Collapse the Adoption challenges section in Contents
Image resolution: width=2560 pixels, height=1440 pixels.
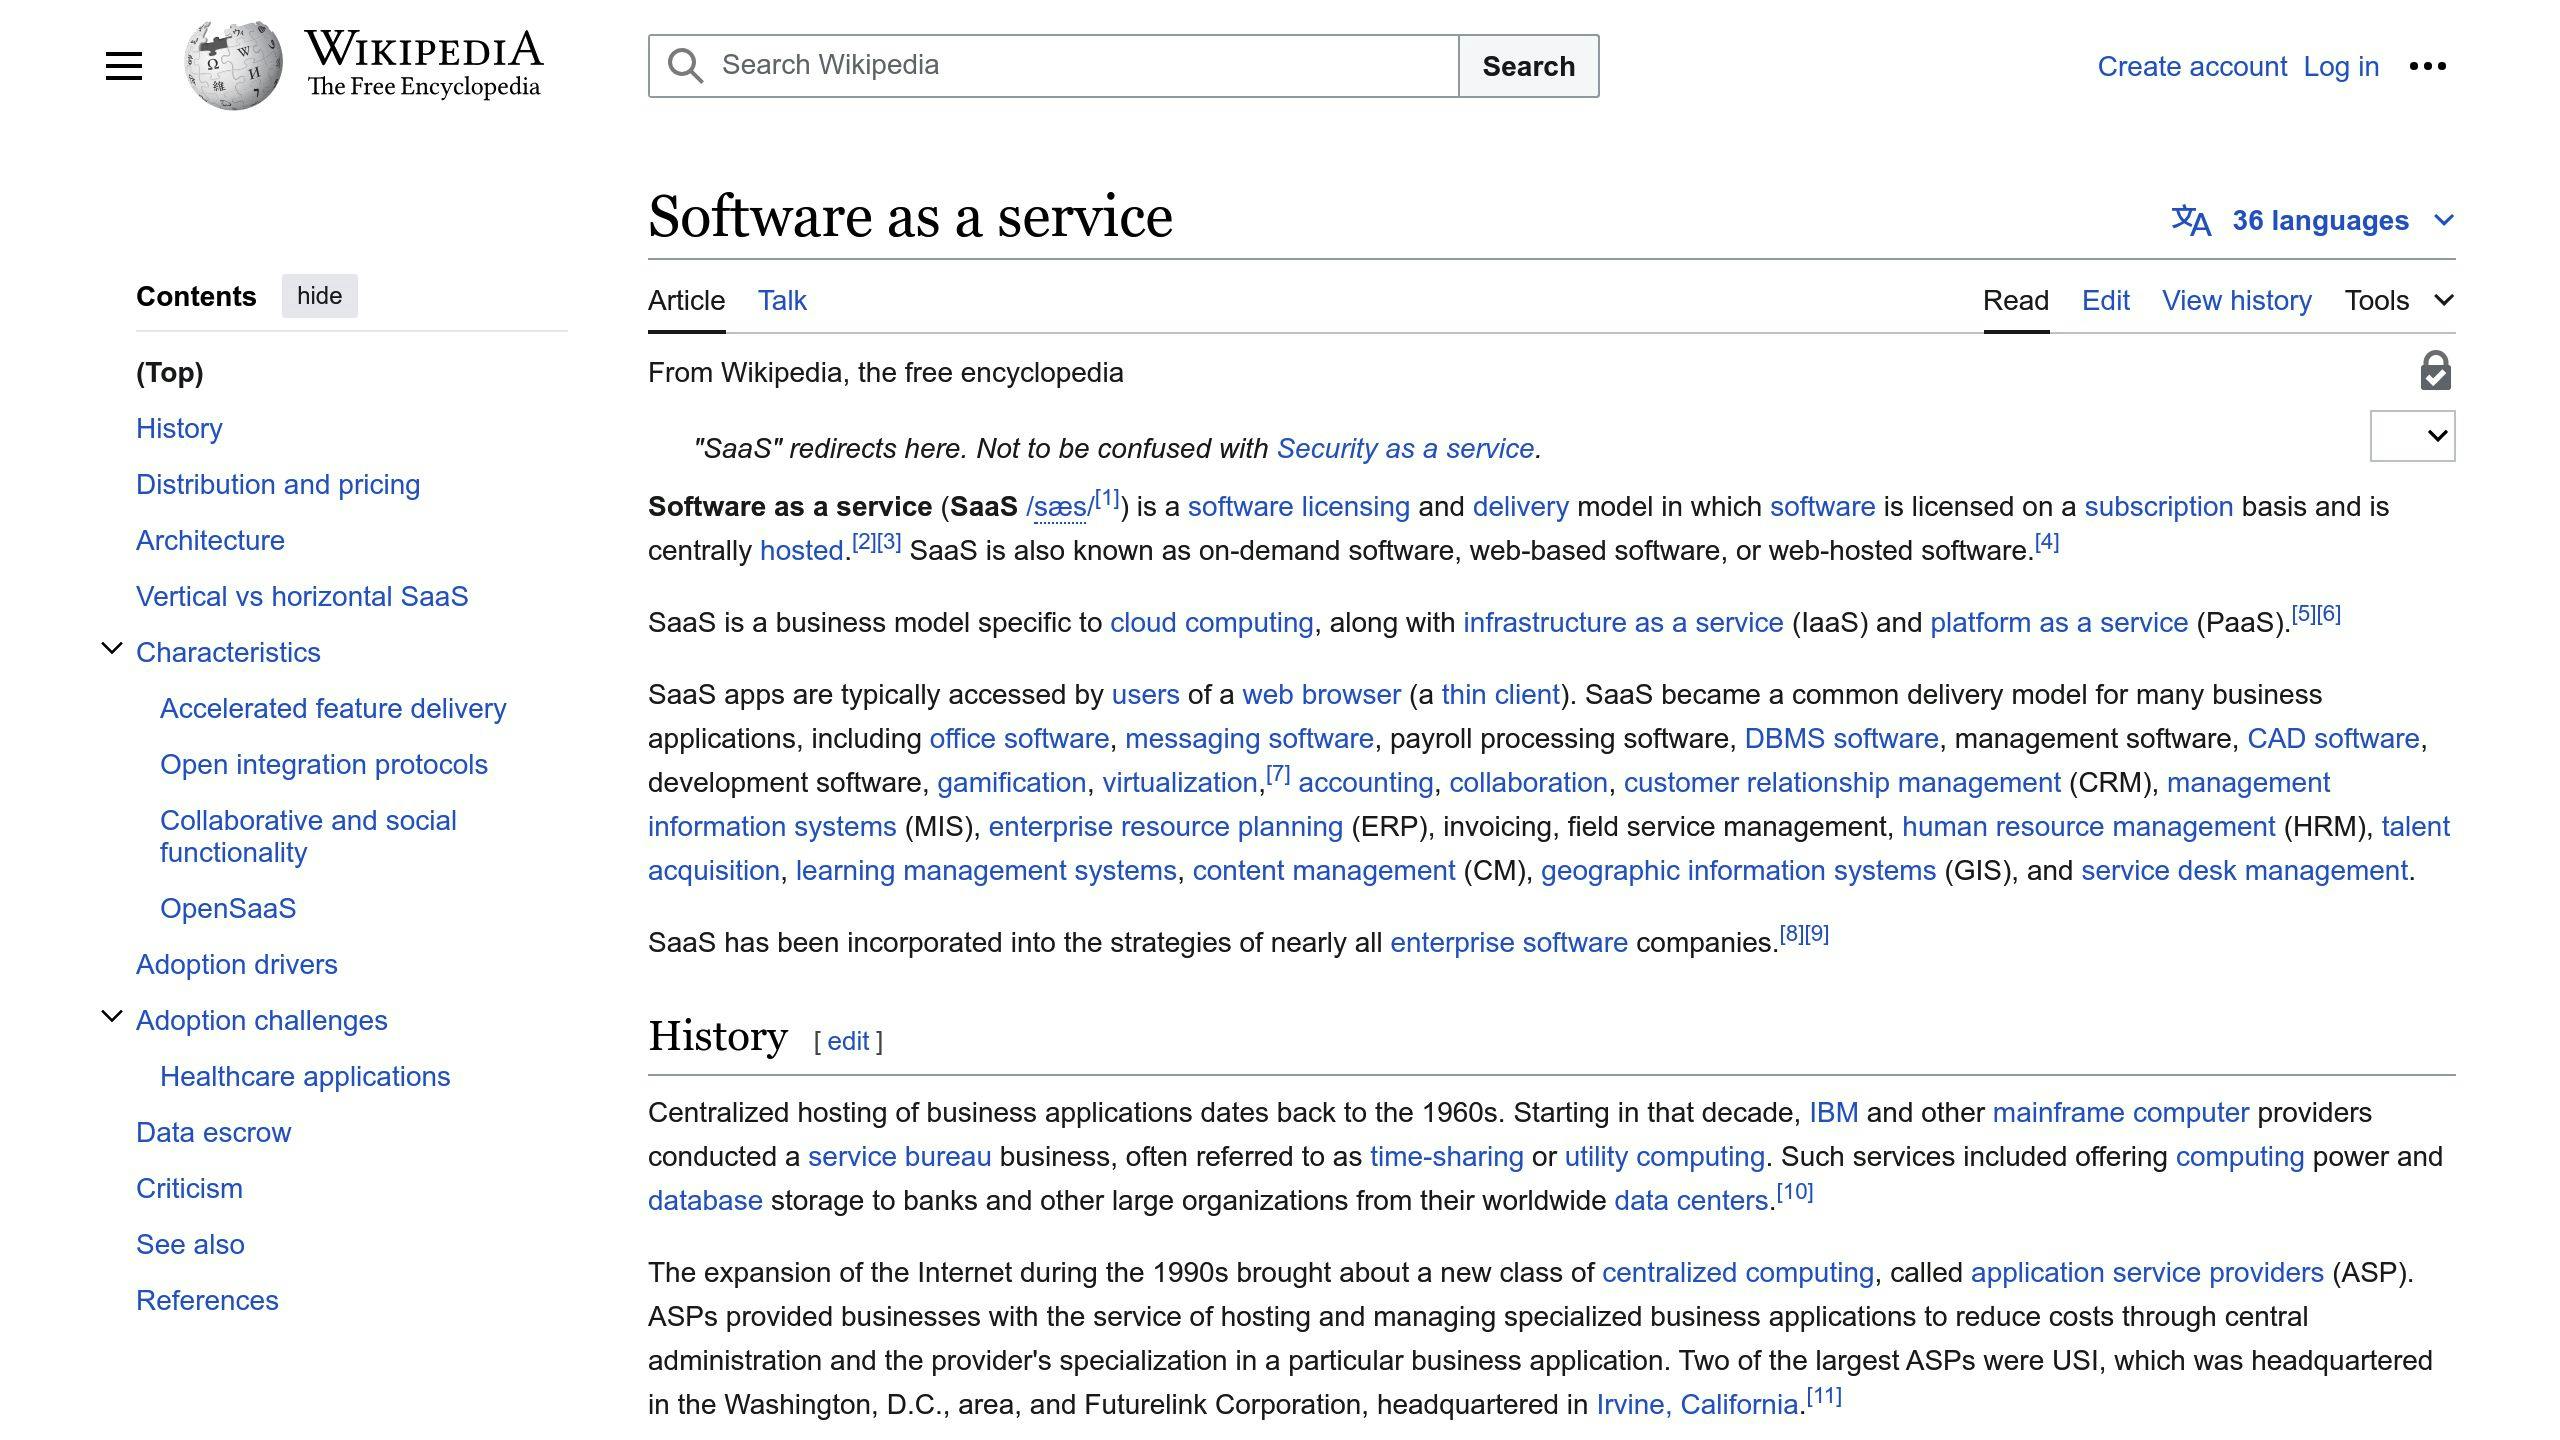pyautogui.click(x=110, y=1016)
